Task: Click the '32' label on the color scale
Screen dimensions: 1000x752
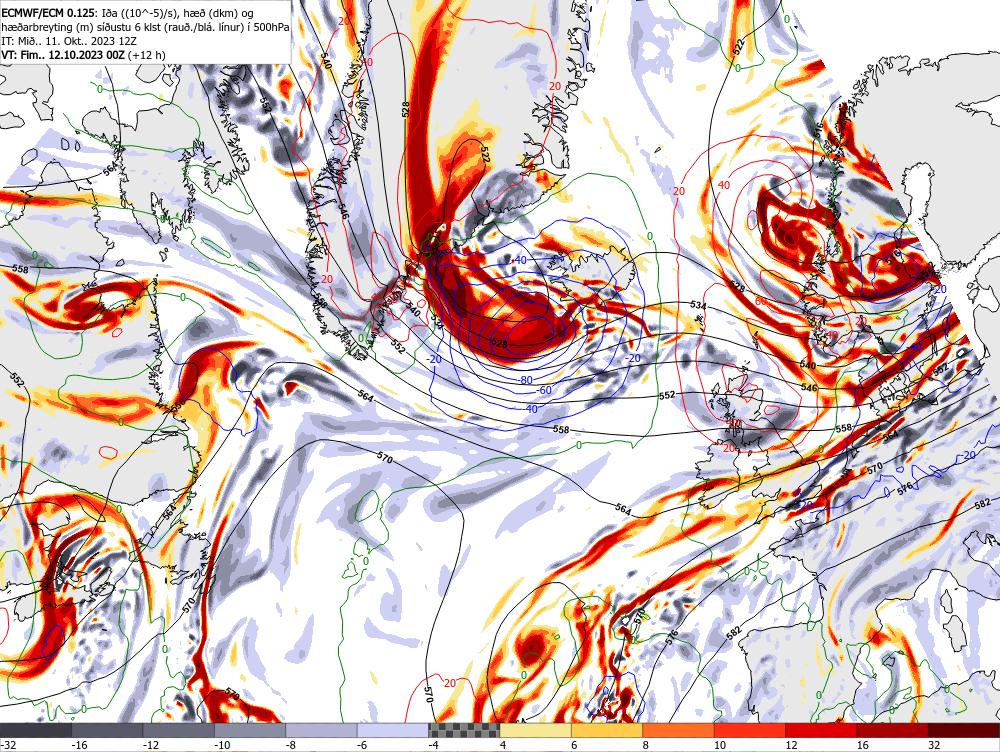Action: [934, 745]
